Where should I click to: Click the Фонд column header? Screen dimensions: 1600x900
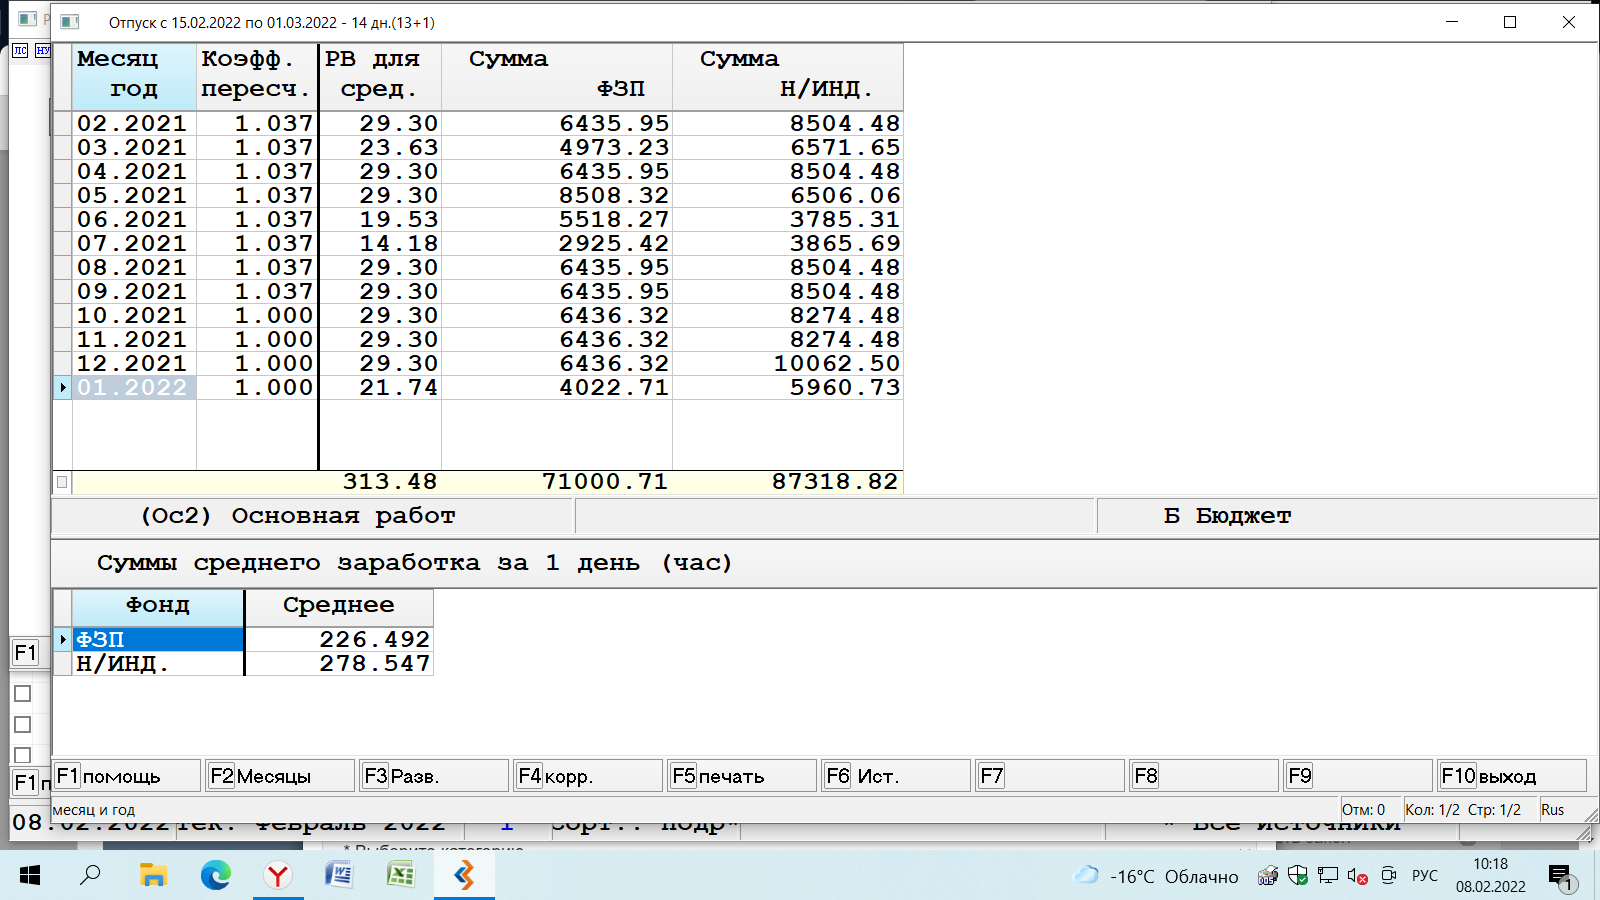click(158, 606)
